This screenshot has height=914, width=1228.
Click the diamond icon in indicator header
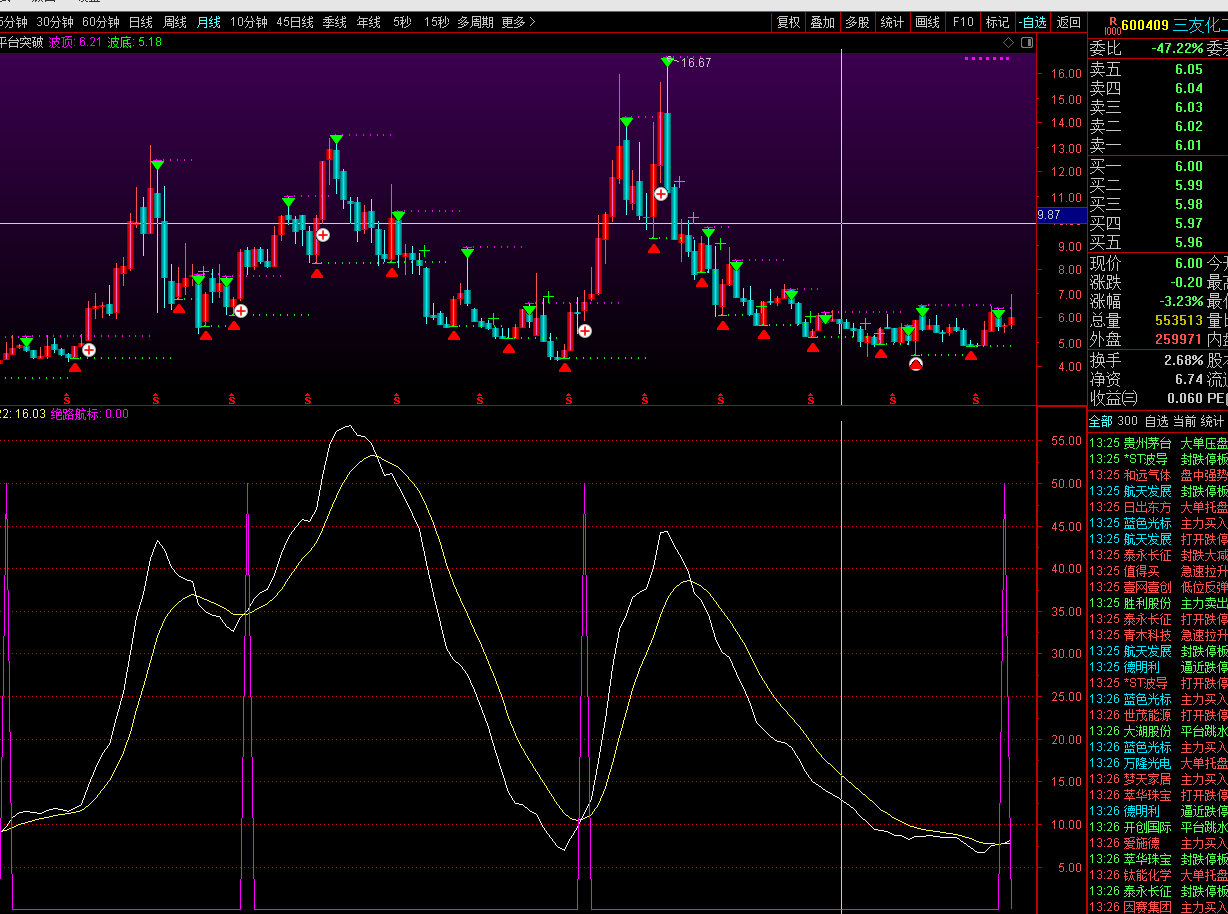[1009, 43]
